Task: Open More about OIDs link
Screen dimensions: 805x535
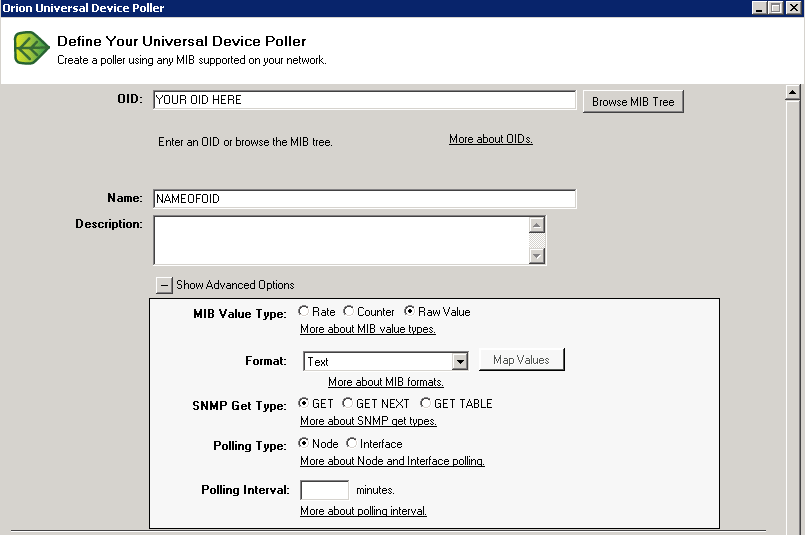Action: pos(491,139)
